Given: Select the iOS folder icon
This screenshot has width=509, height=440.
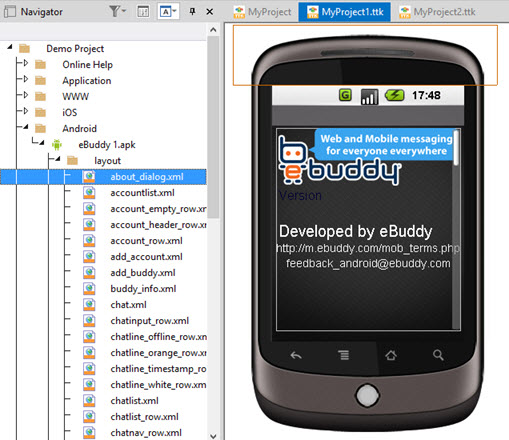Looking at the screenshot, I should [40, 112].
